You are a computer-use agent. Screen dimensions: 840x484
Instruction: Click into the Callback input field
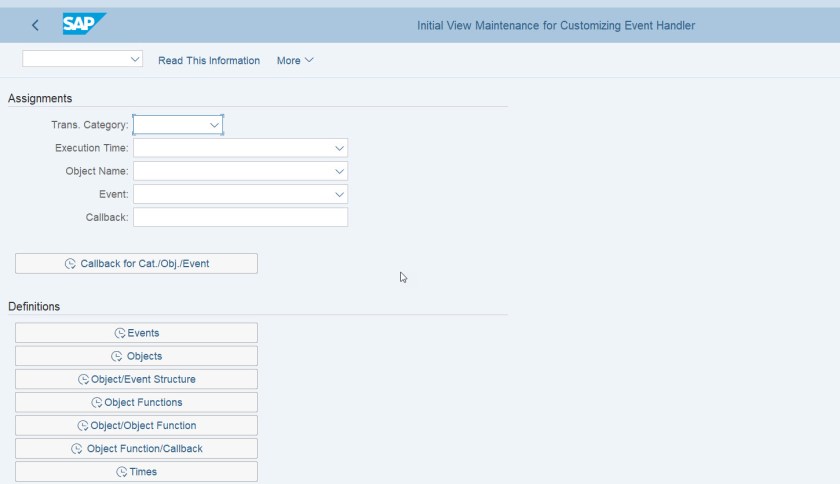click(240, 217)
